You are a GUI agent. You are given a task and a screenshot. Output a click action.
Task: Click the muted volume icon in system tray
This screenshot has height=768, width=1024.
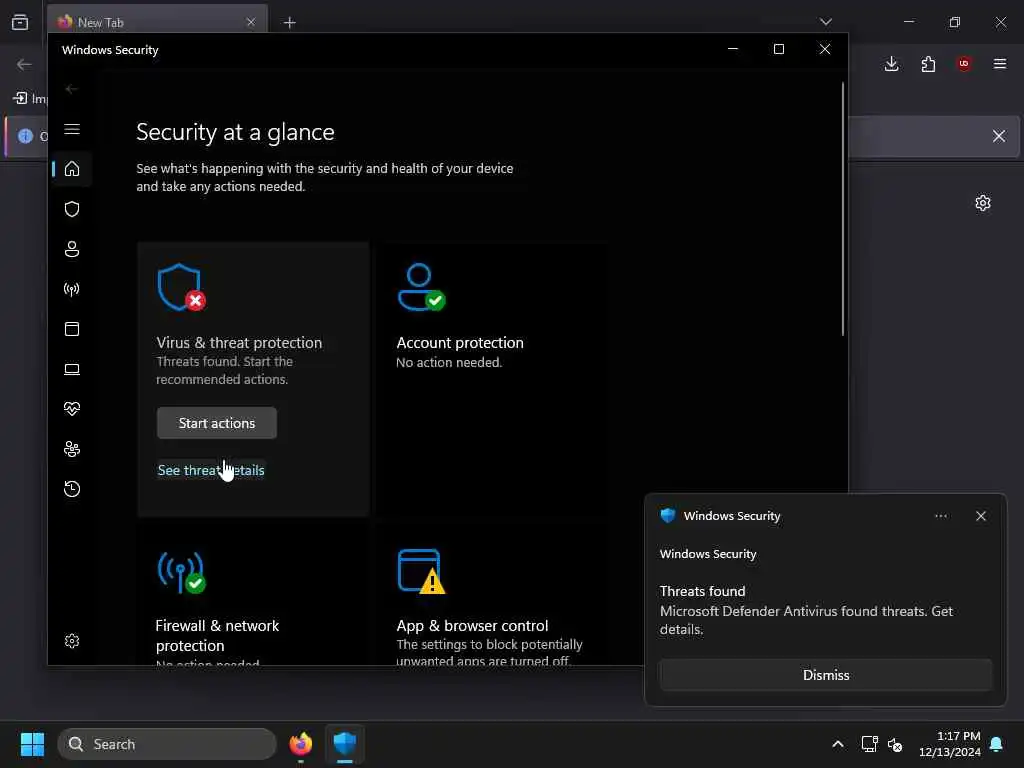895,744
